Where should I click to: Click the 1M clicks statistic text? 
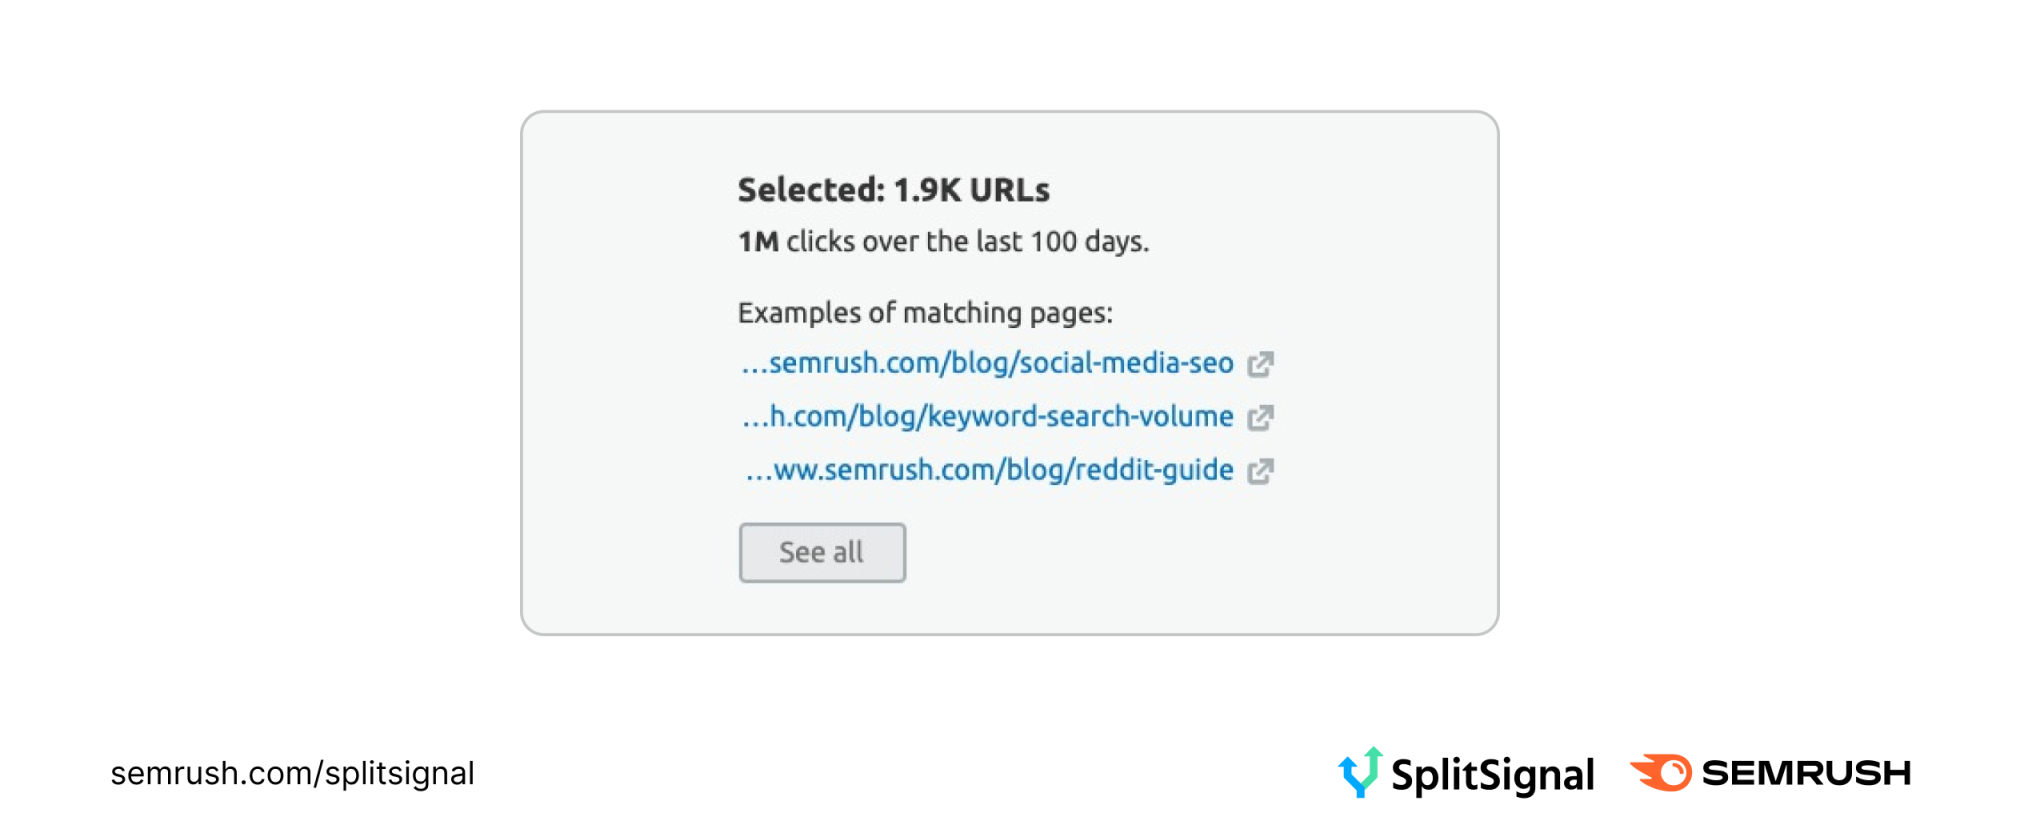coord(944,241)
